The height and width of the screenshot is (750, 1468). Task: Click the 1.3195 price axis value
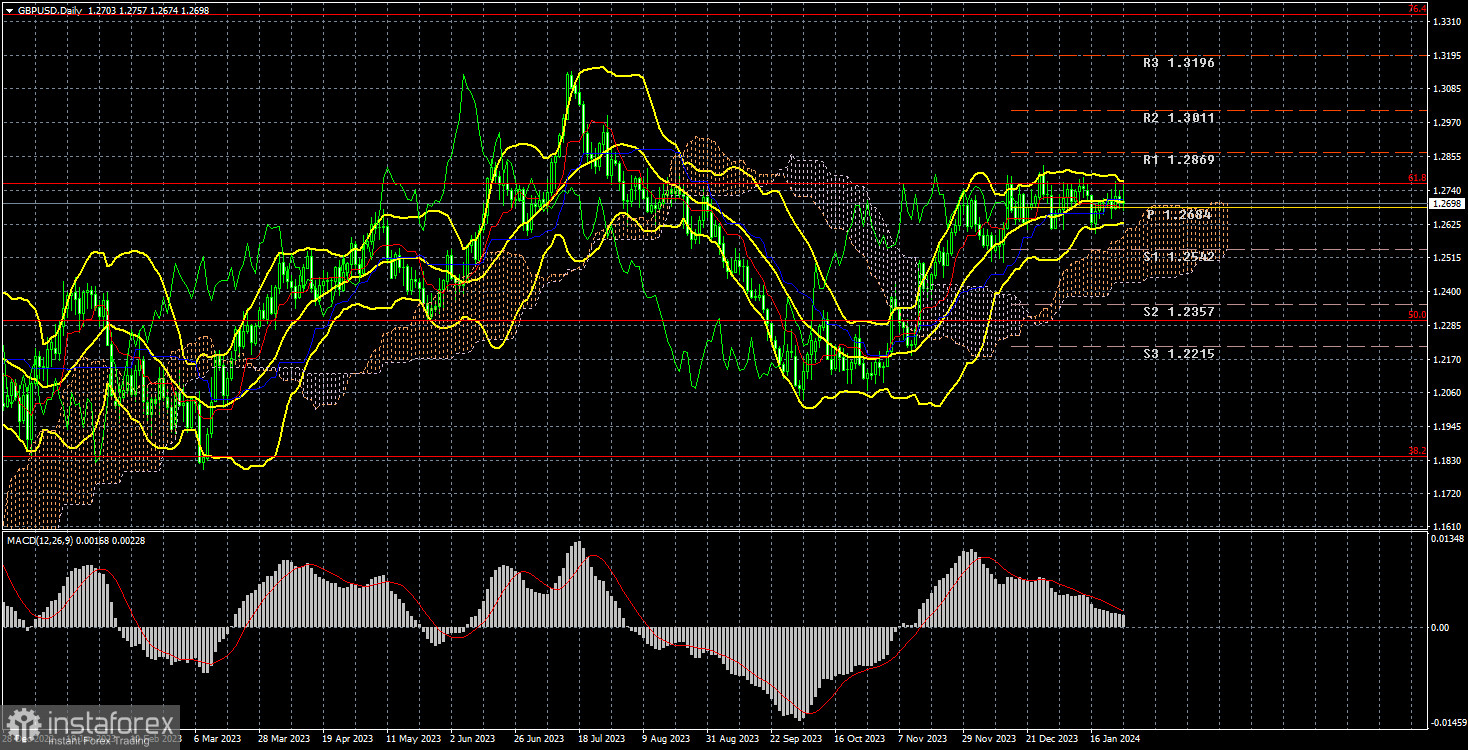tap(1446, 55)
